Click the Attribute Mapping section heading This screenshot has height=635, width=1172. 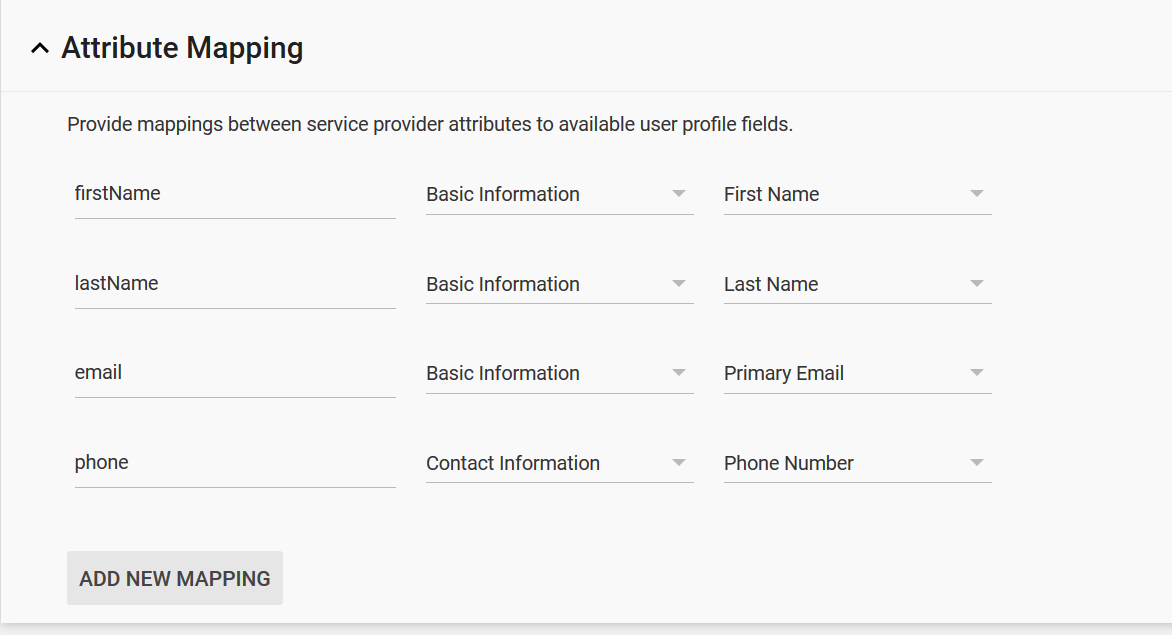point(182,47)
